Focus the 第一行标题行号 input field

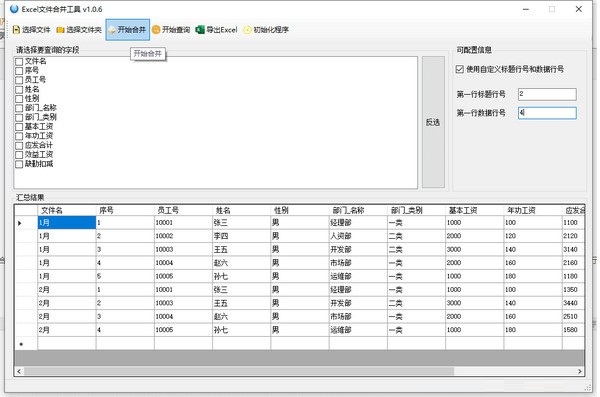tap(547, 94)
